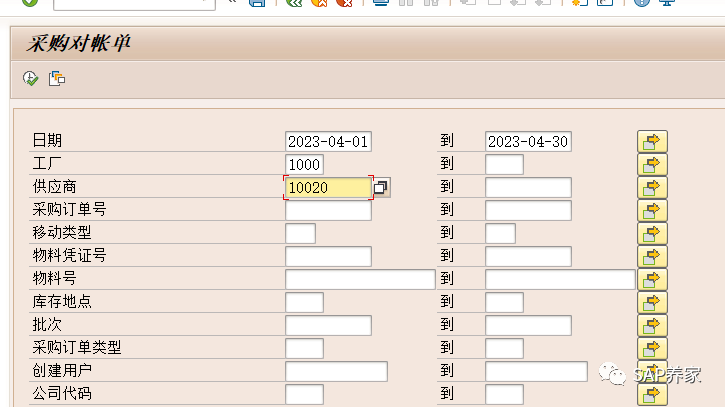This screenshot has height=407, width=725.
Task: Click the 供应商 label
Action: point(55,187)
